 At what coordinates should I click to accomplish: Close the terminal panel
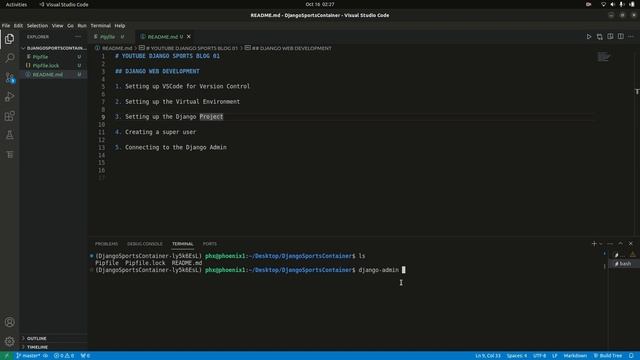point(631,244)
